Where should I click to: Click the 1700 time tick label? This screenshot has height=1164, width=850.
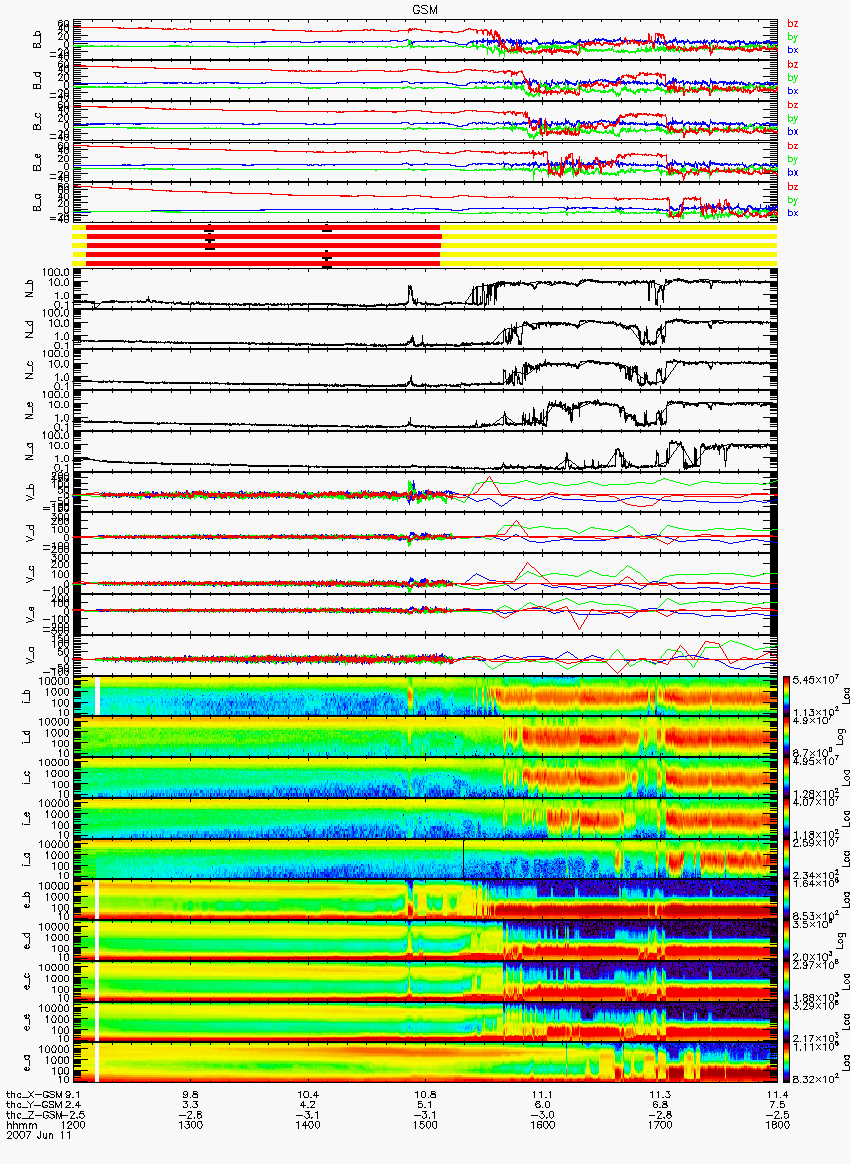(660, 1125)
